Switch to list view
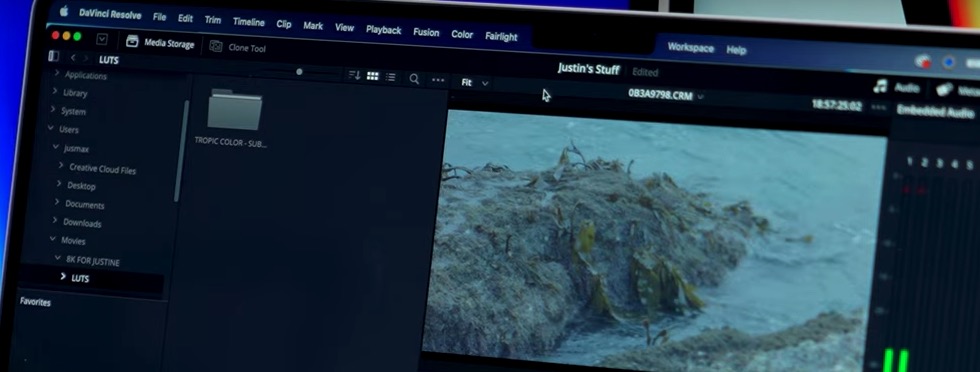Screen dimensions: 980x372 click(391, 77)
